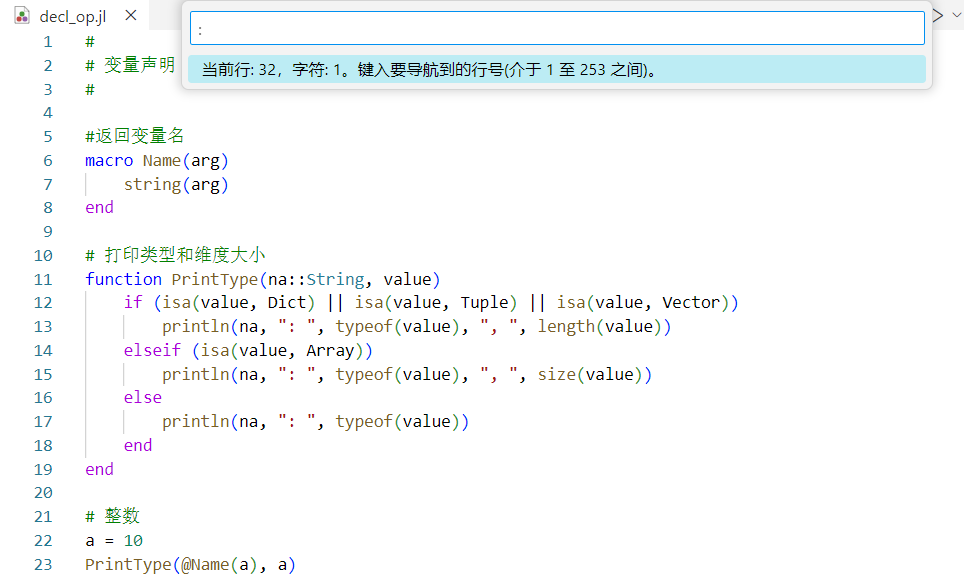The height and width of the screenshot is (577, 964).
Task: Place cursor on the 'macro' keyword
Action: pyautogui.click(x=109, y=160)
